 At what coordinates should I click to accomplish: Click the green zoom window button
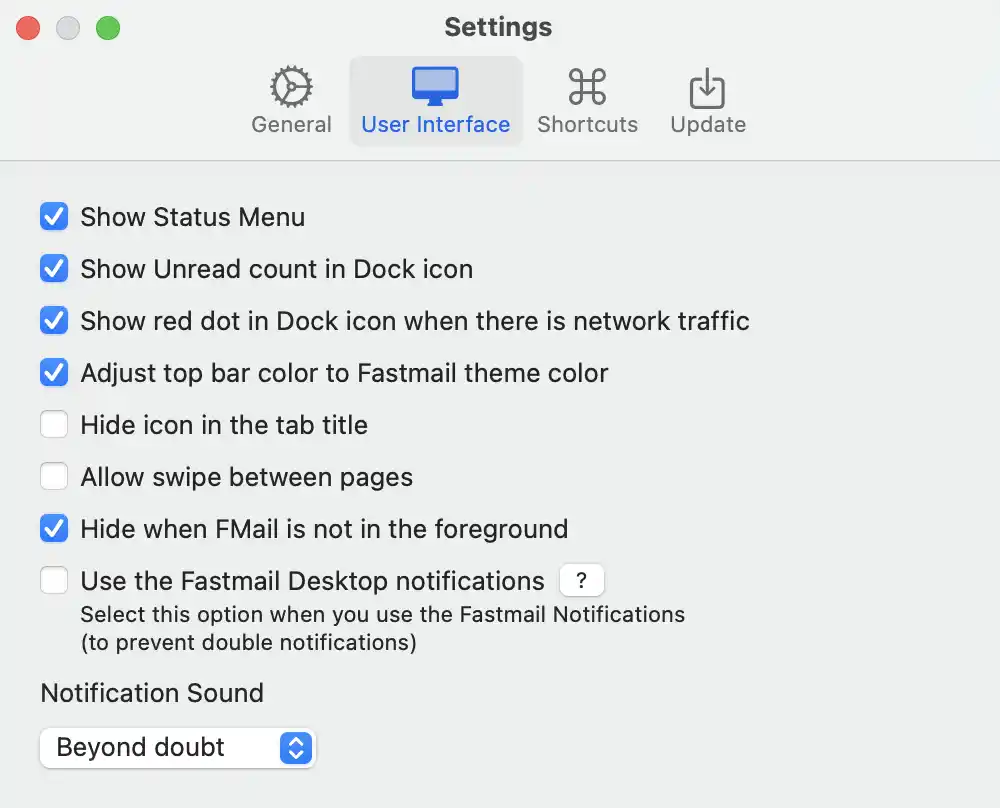tap(108, 28)
